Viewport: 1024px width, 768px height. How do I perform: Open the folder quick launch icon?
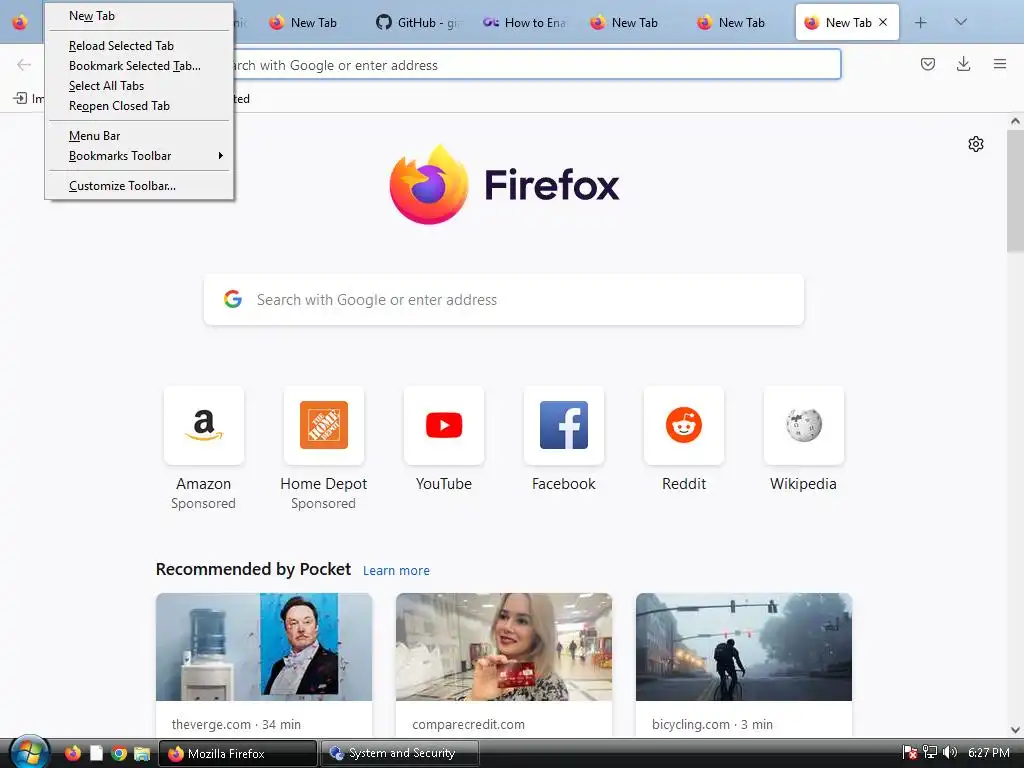pos(142,754)
